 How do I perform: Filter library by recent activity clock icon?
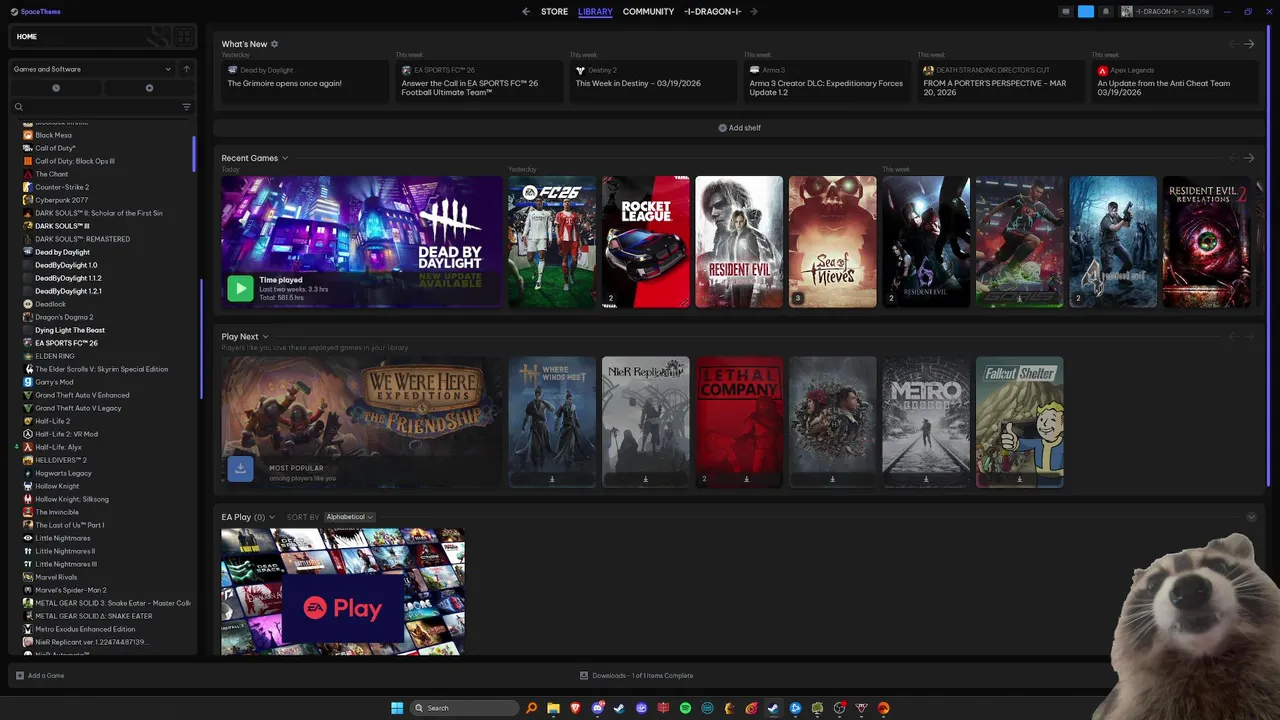coord(56,88)
